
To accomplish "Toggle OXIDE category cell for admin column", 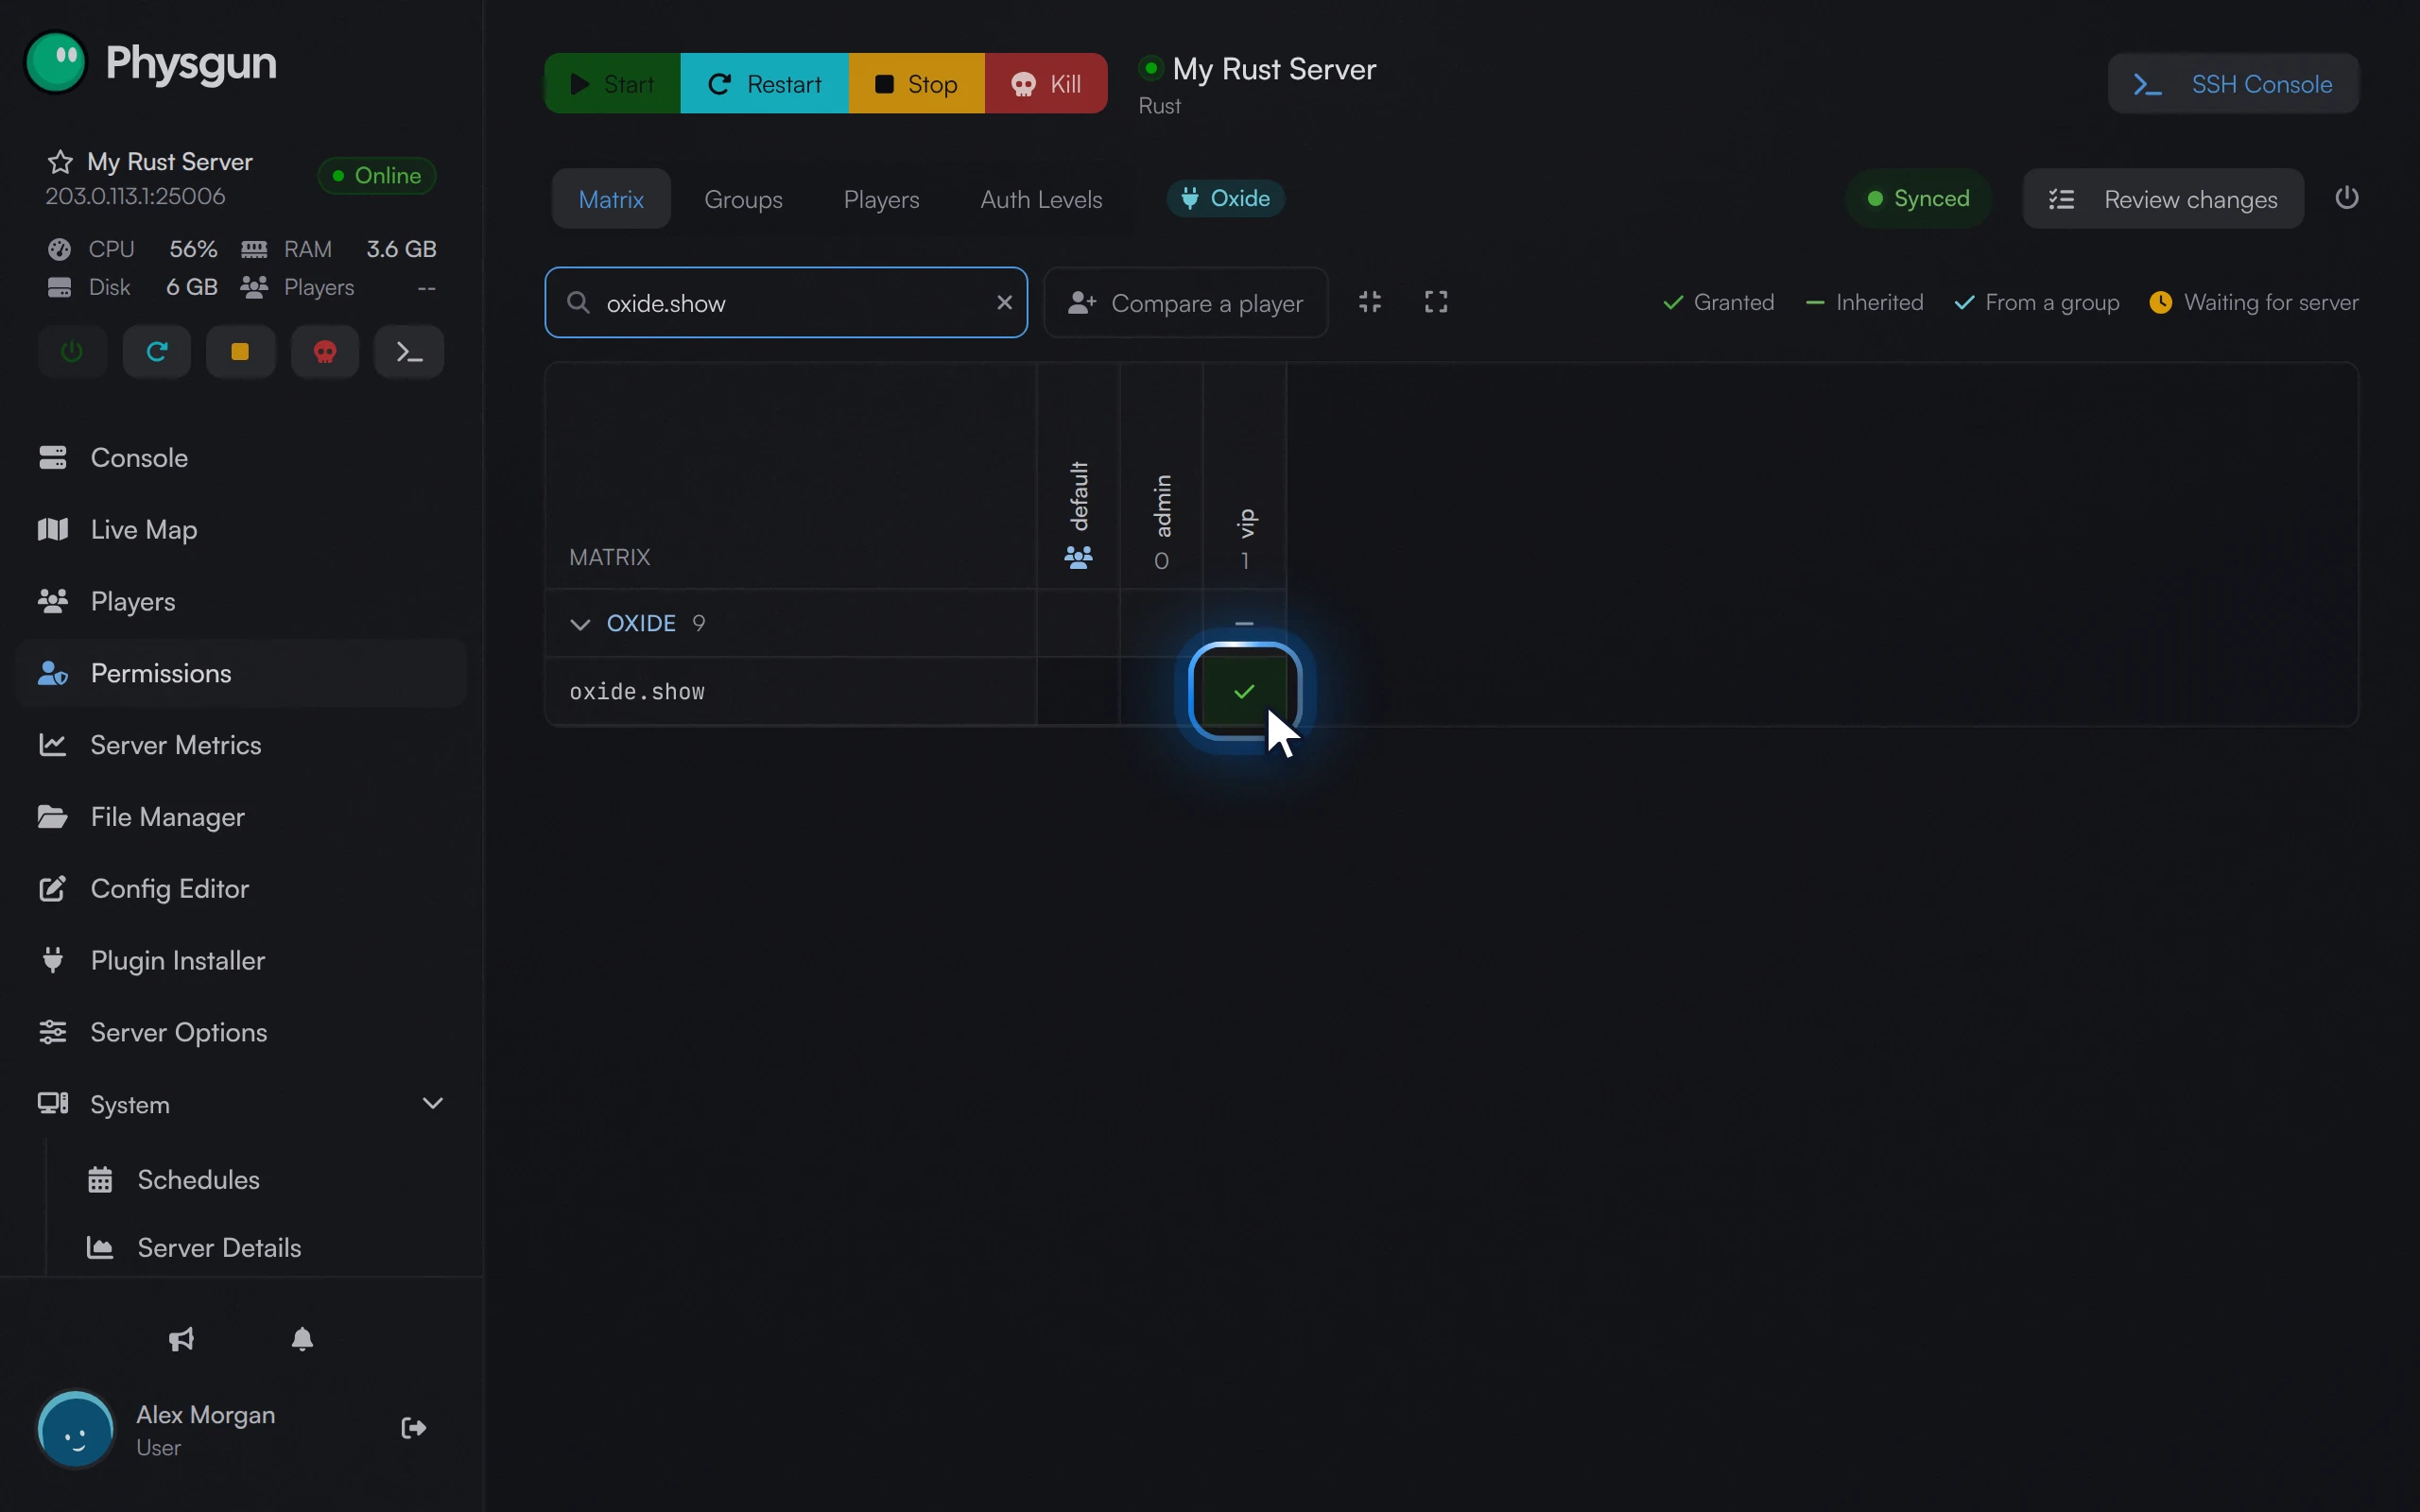I will [1161, 623].
